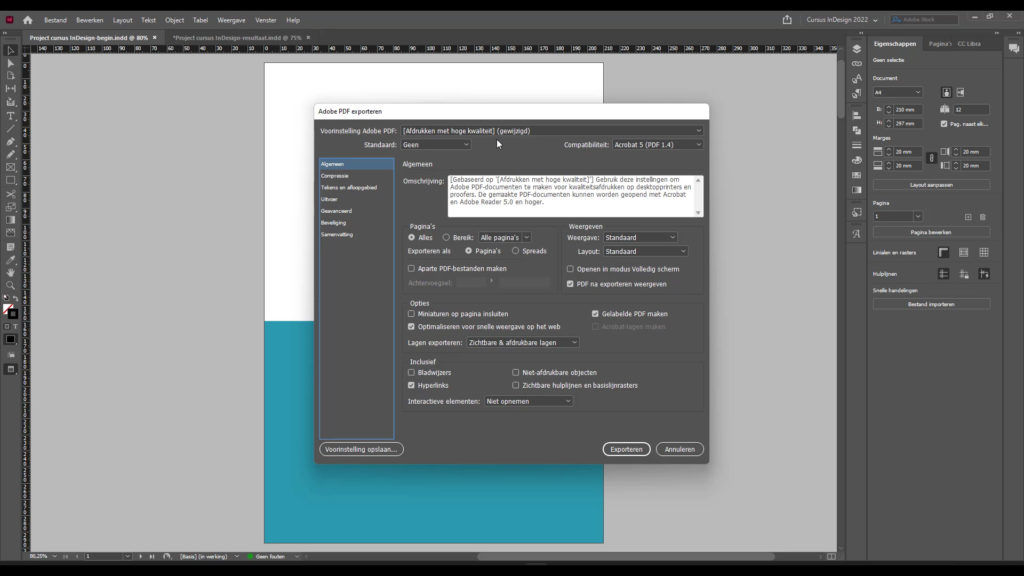Open the Weergave dropdown
The height and width of the screenshot is (576, 1024).
640,238
